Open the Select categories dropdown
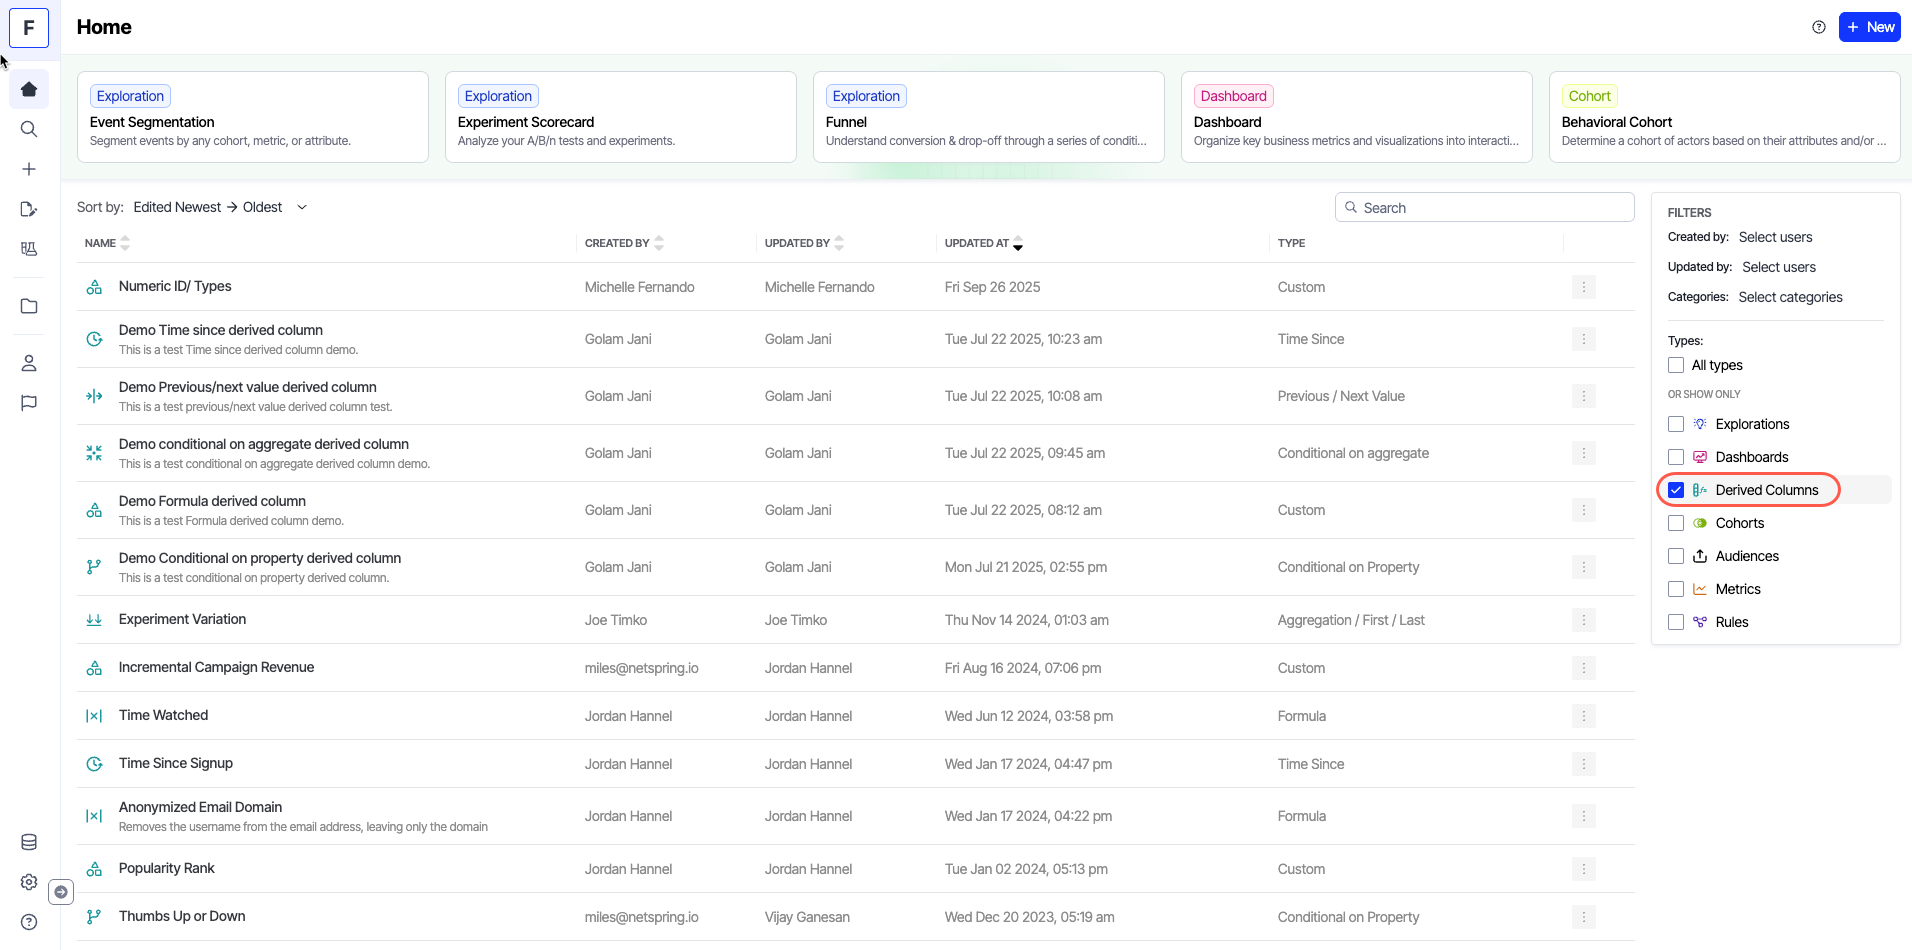 click(1790, 297)
